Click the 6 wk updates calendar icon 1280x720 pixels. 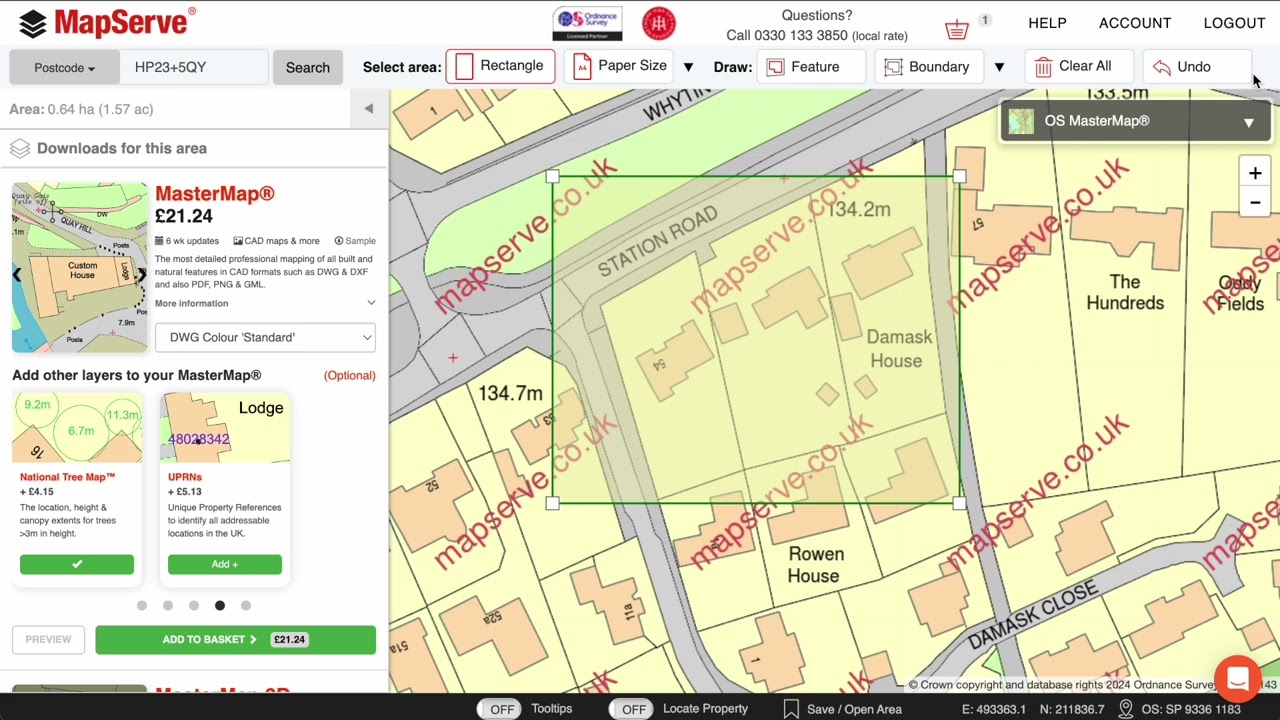click(x=159, y=241)
